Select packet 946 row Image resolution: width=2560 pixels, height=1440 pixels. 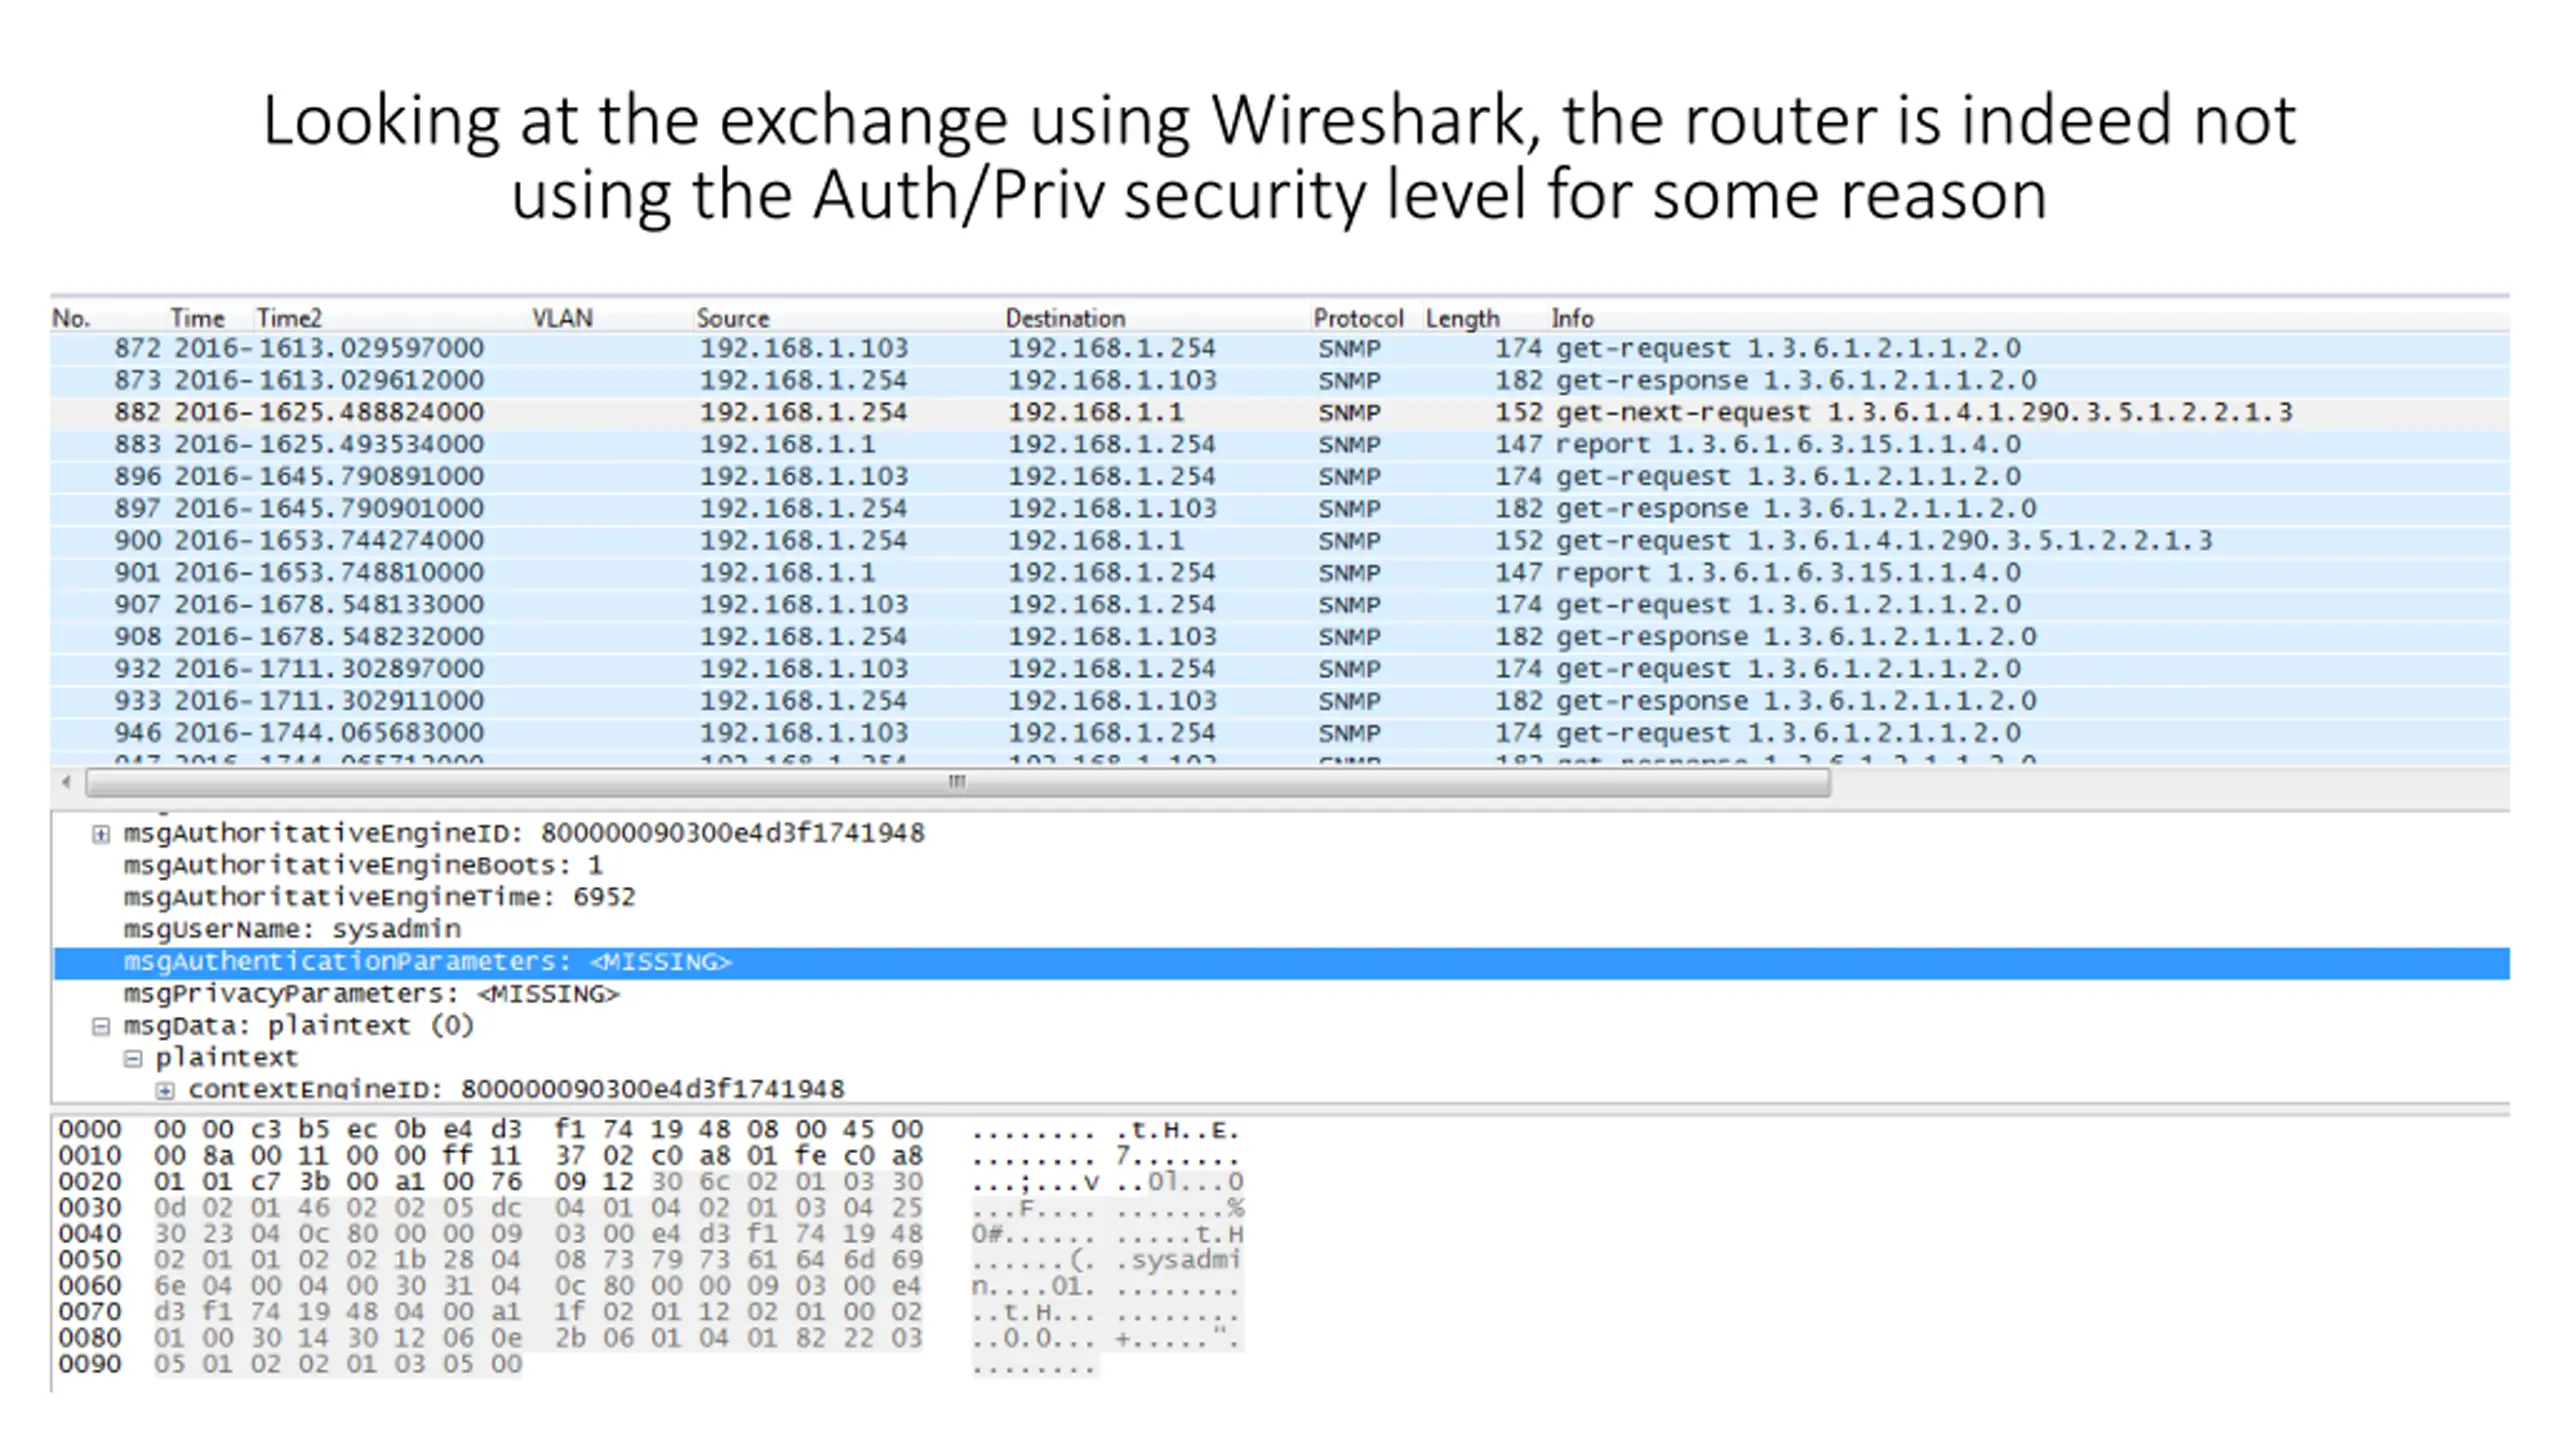[x=1280, y=733]
